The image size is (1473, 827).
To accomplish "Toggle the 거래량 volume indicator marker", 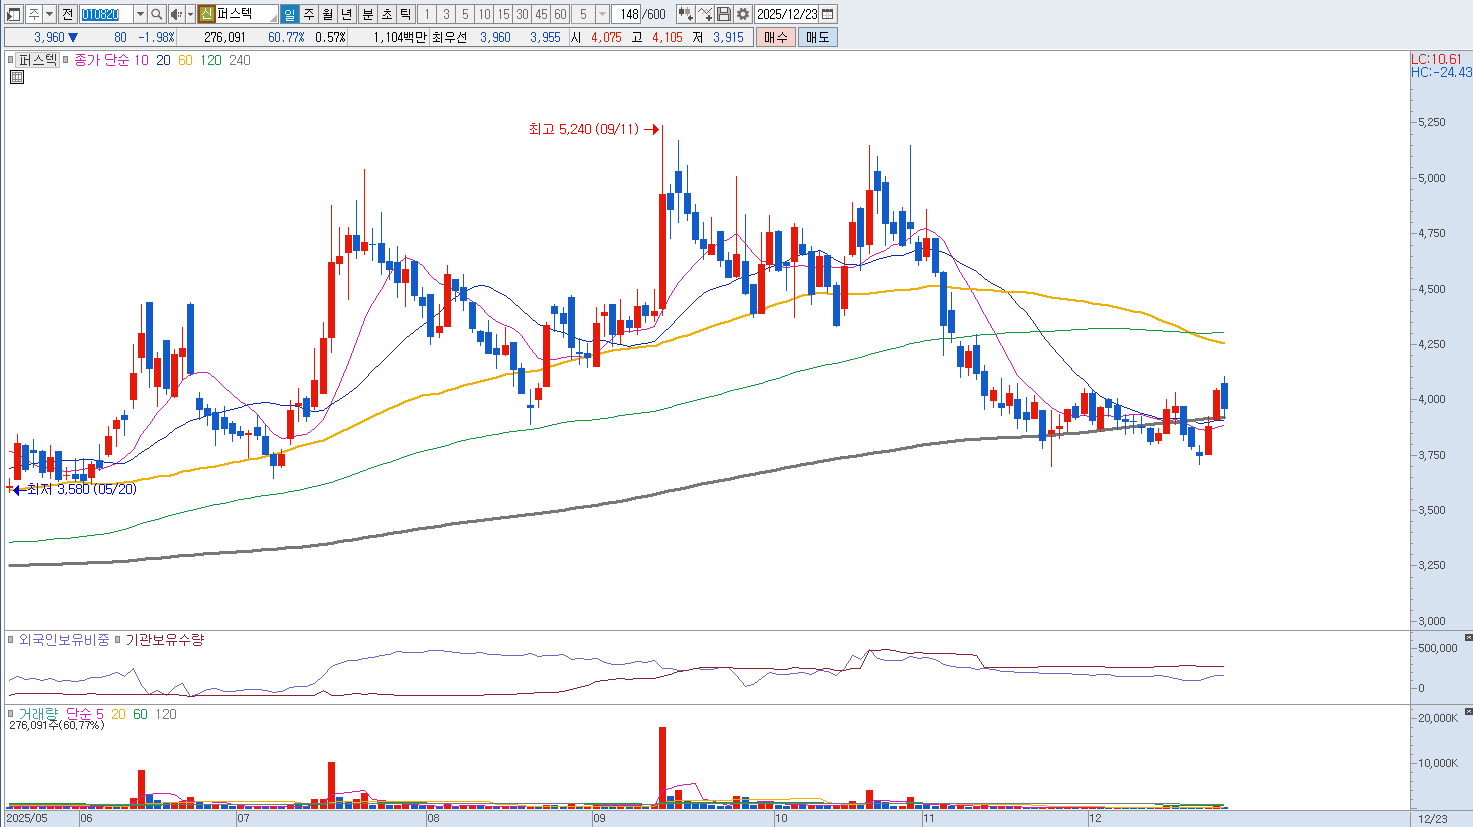I will (x=11, y=714).
